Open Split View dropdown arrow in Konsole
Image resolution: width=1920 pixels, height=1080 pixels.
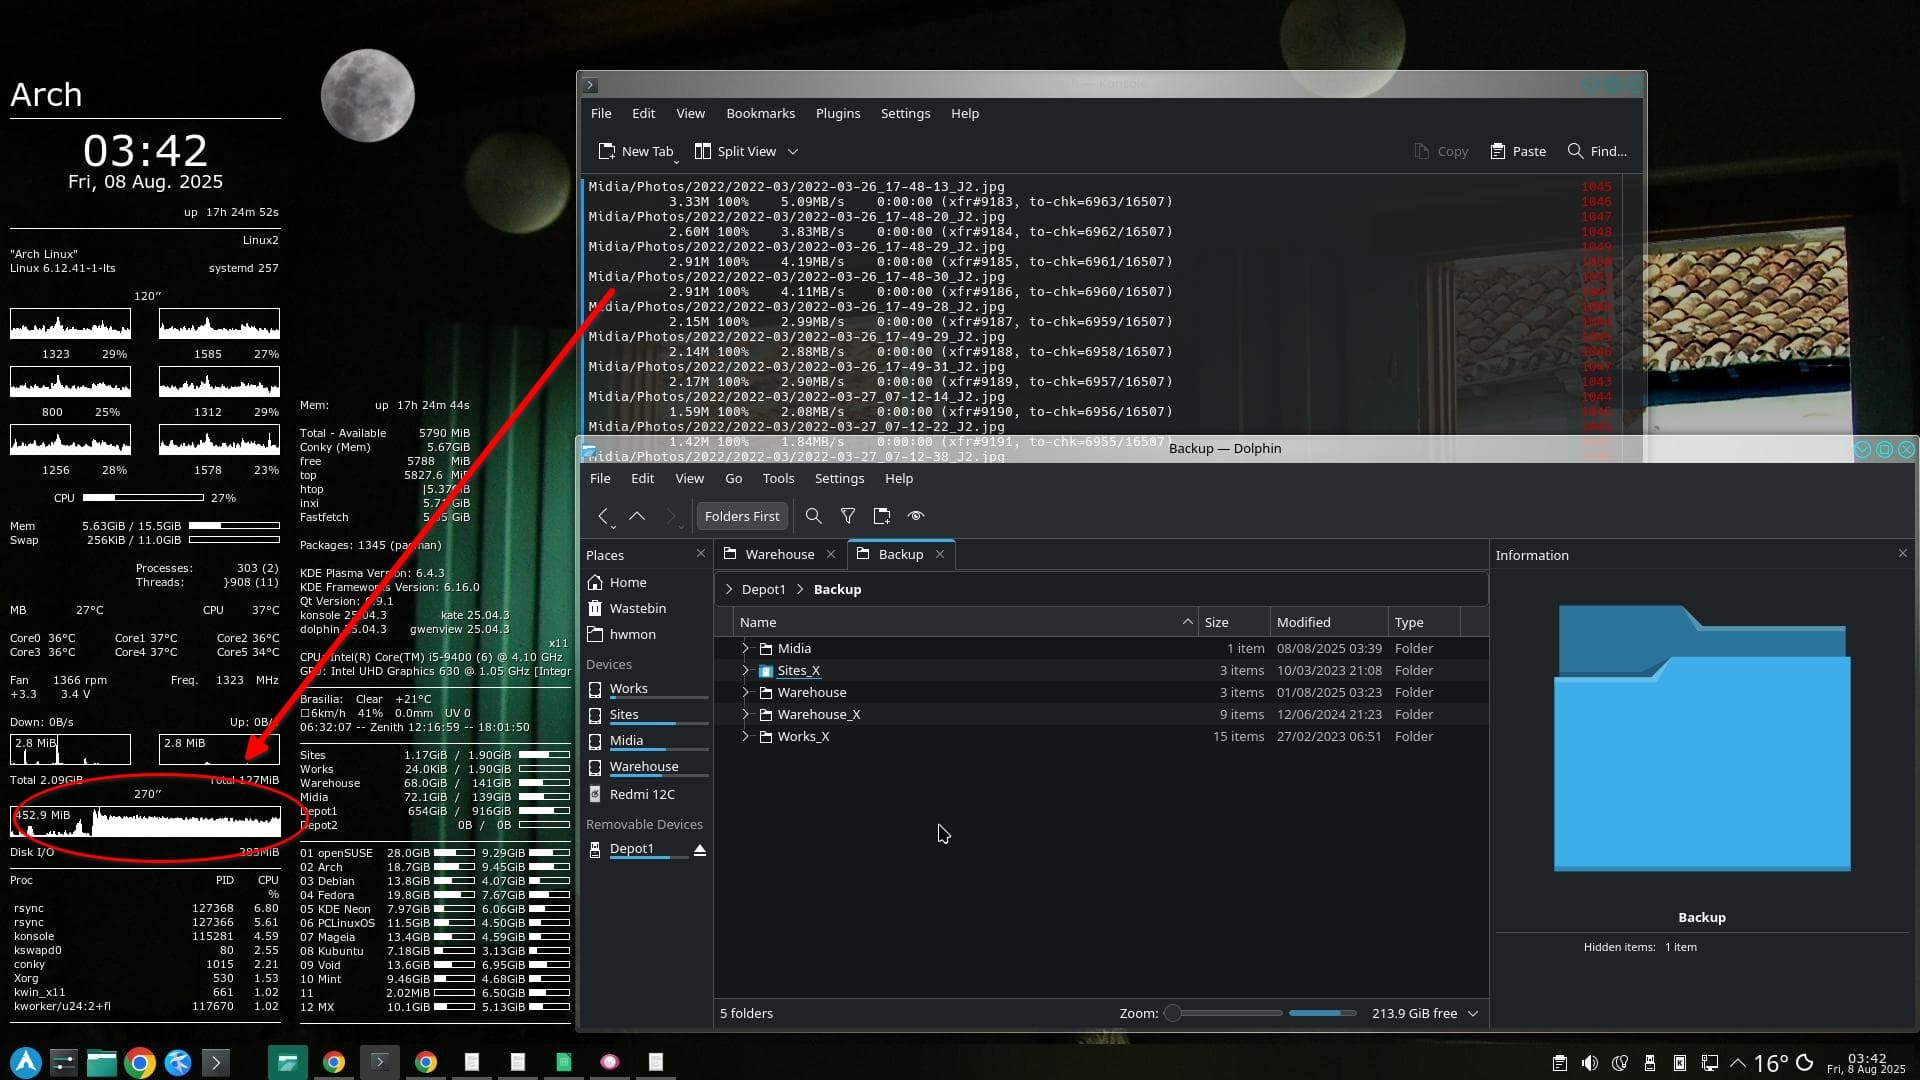click(x=793, y=151)
